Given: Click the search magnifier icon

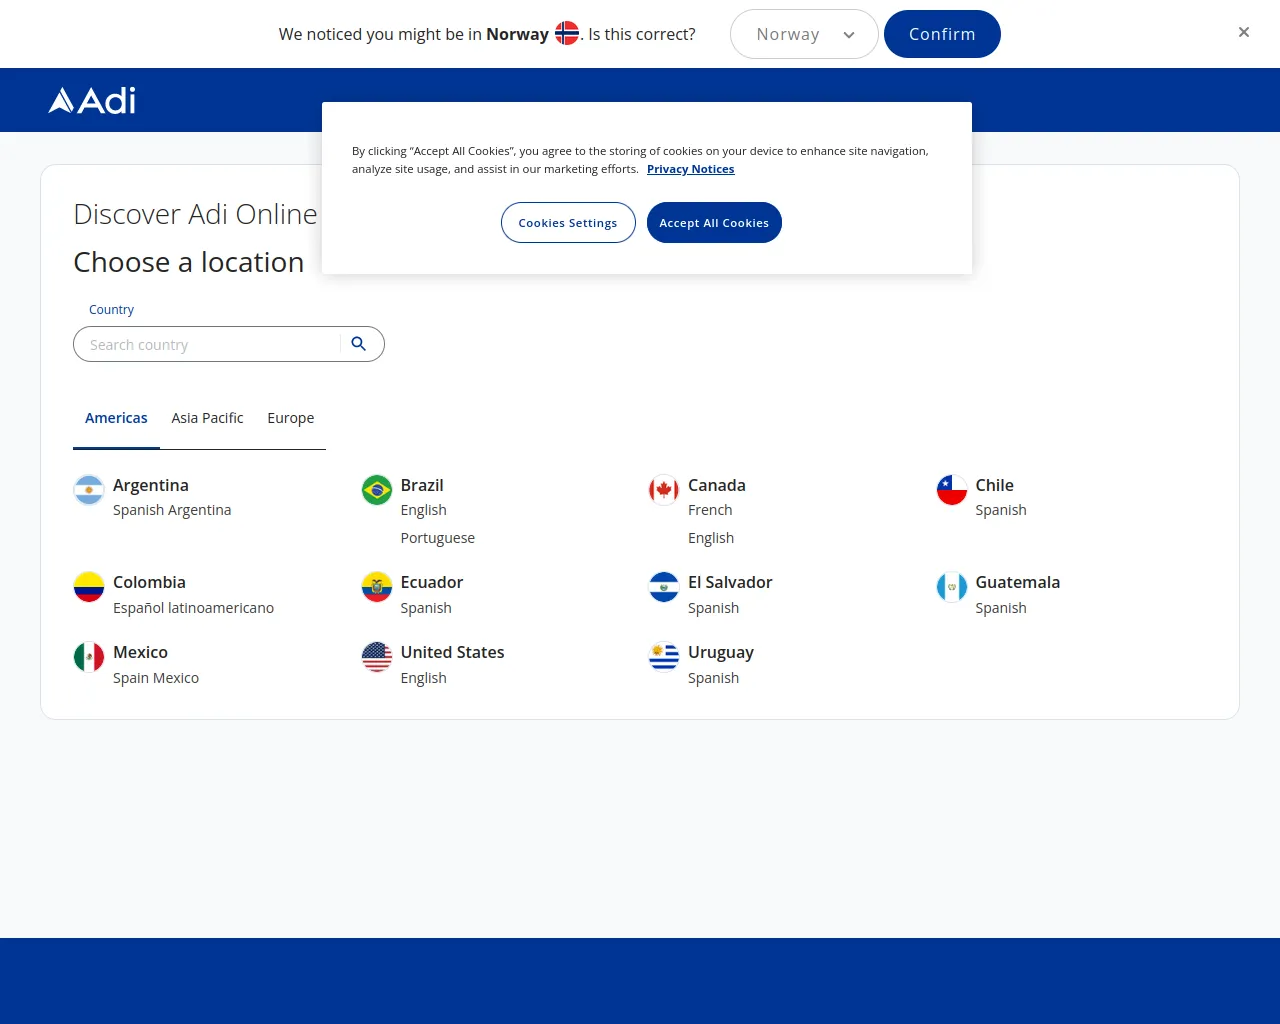Looking at the screenshot, I should click(359, 344).
